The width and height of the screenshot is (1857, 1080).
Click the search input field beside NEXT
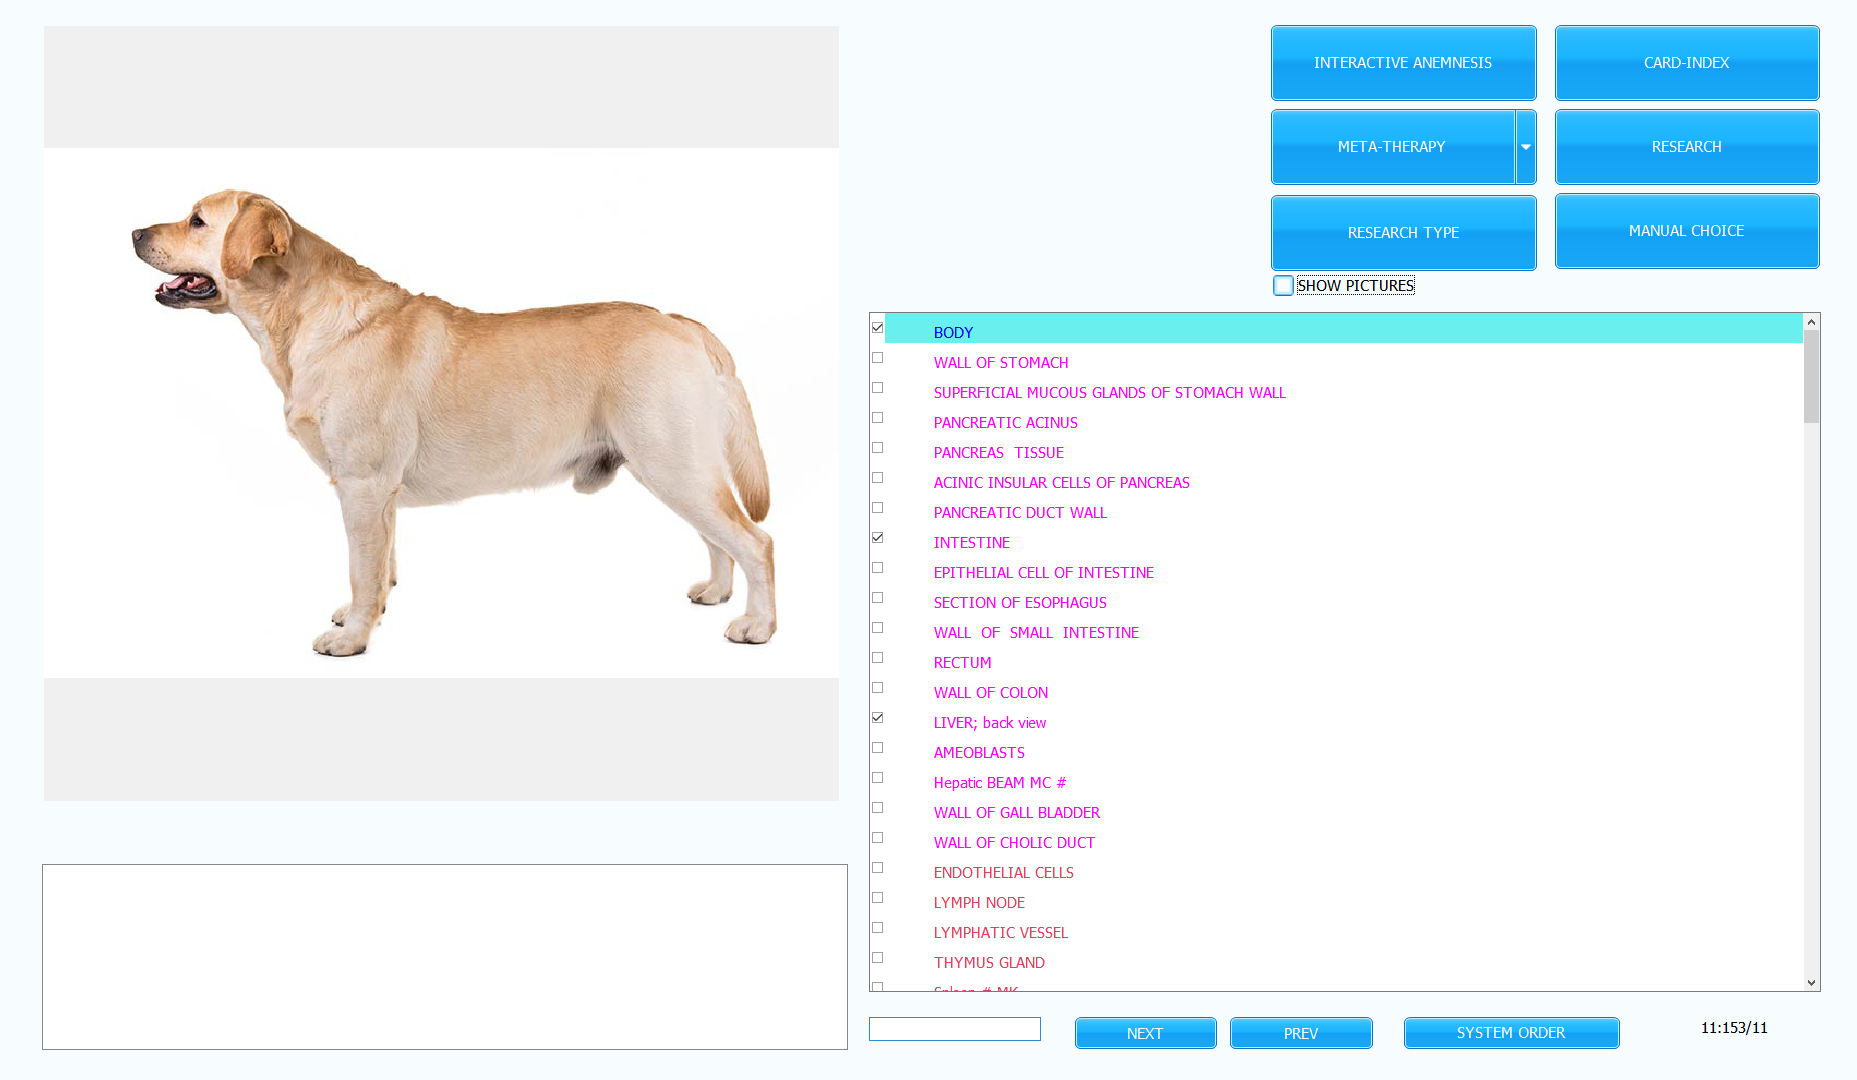pos(954,1029)
